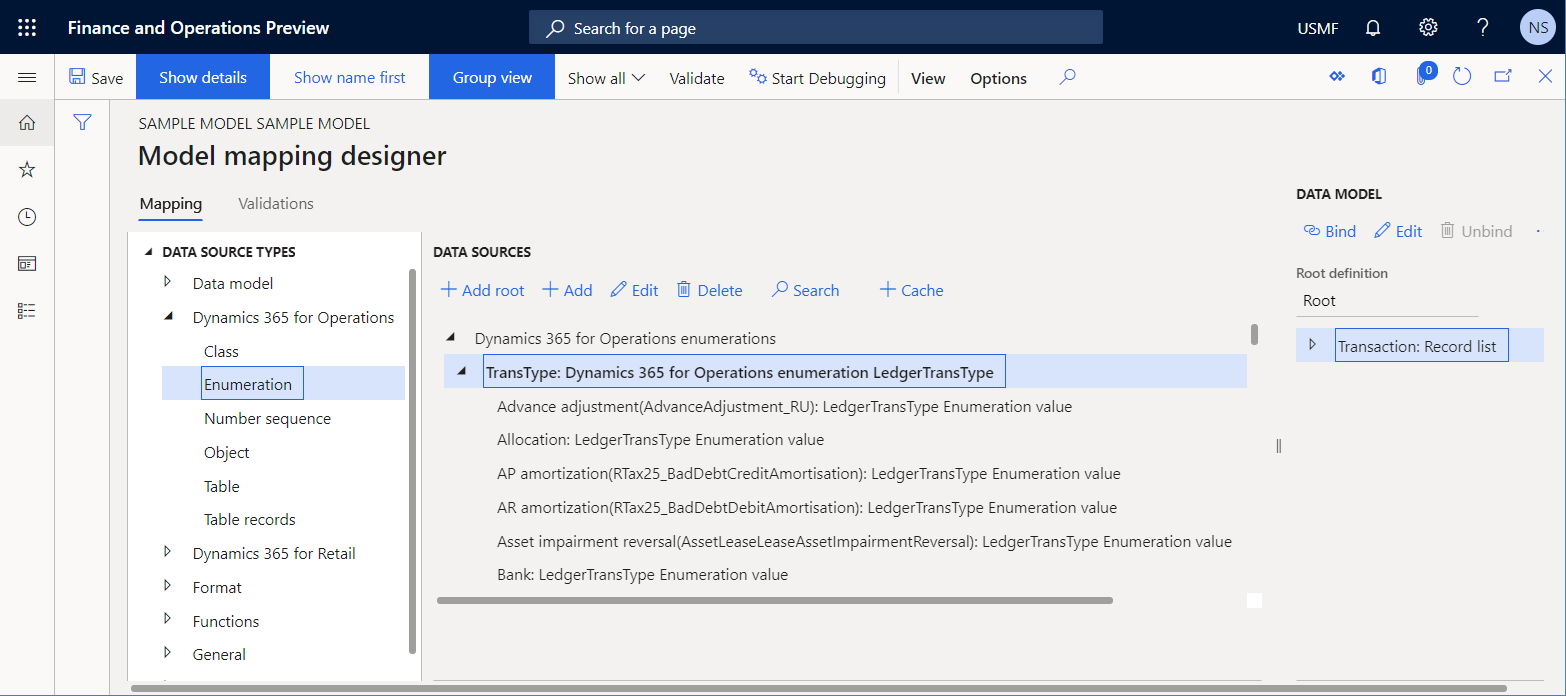
Task: Toggle Show name first view
Action: click(x=348, y=76)
